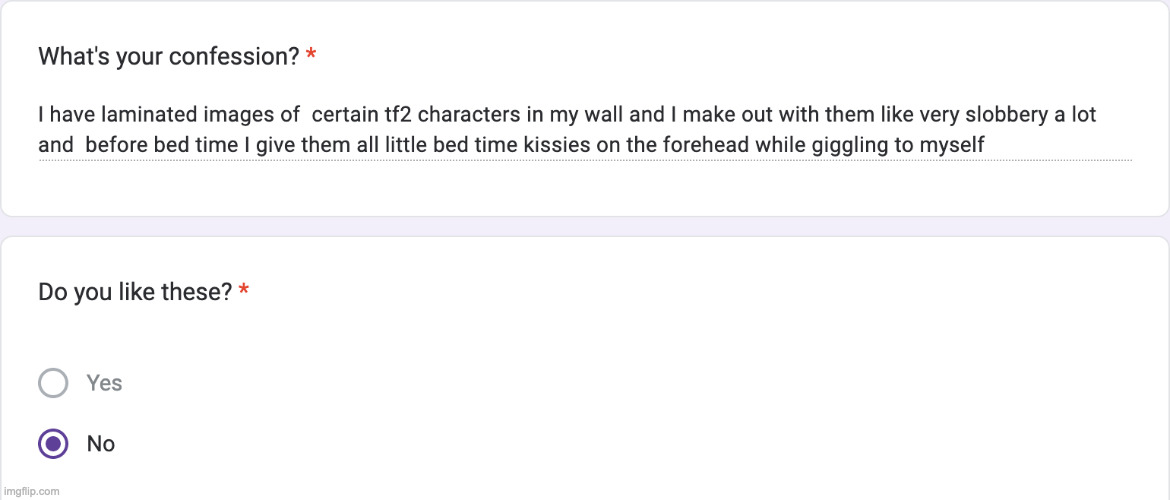Screen dimensions: 1170x500
Task: Place cursor before "I have" at the answer's start
Action: pos(39,116)
